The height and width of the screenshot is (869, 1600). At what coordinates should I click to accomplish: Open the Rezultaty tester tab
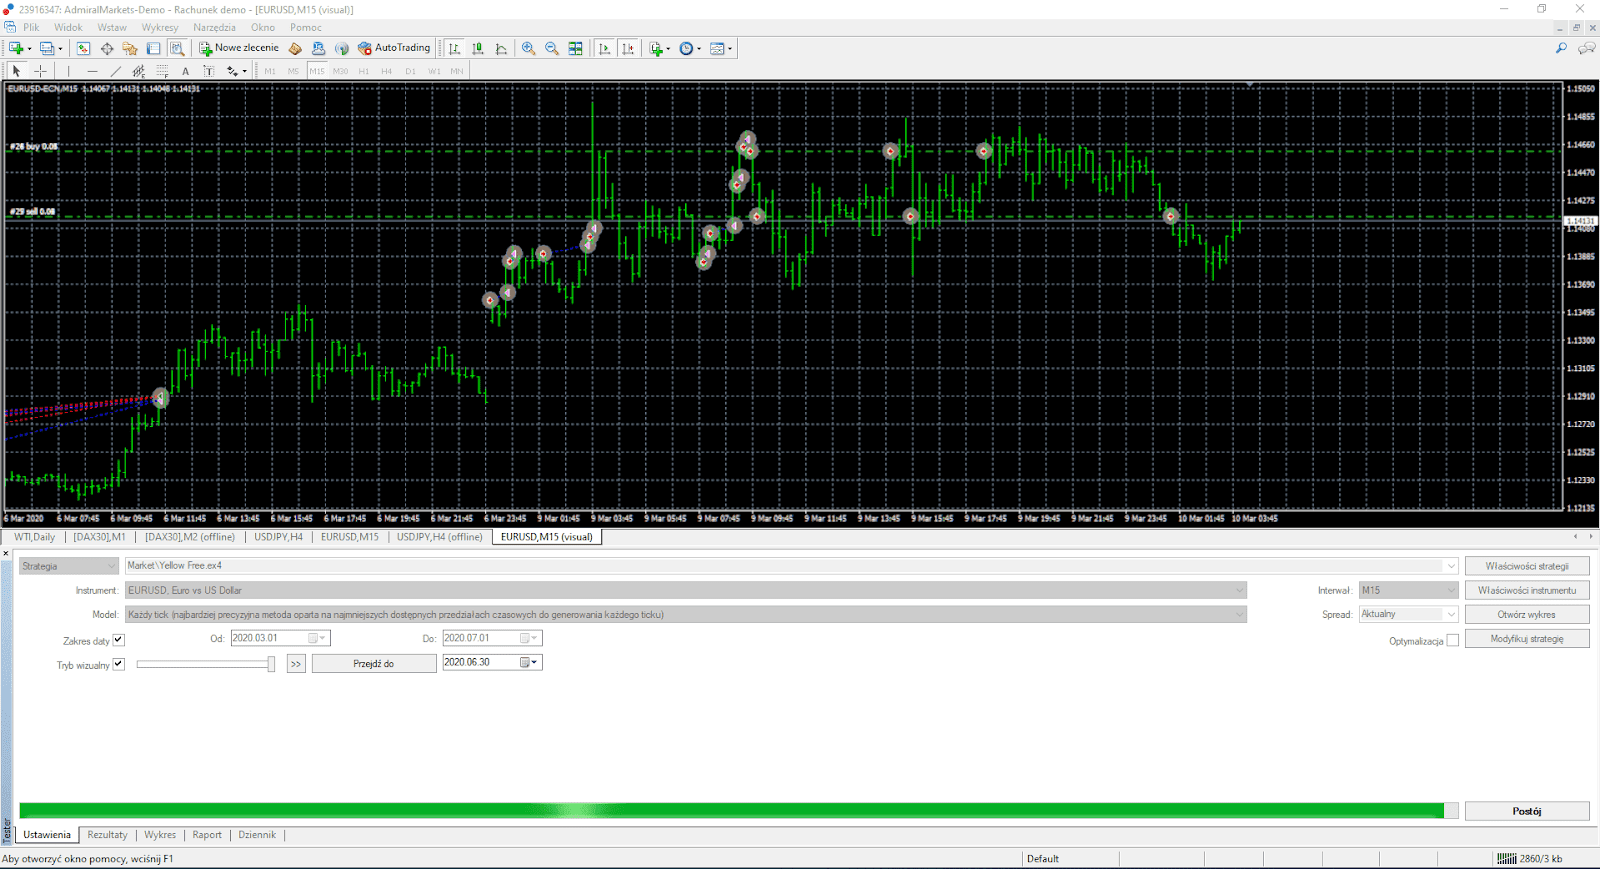pyautogui.click(x=107, y=835)
